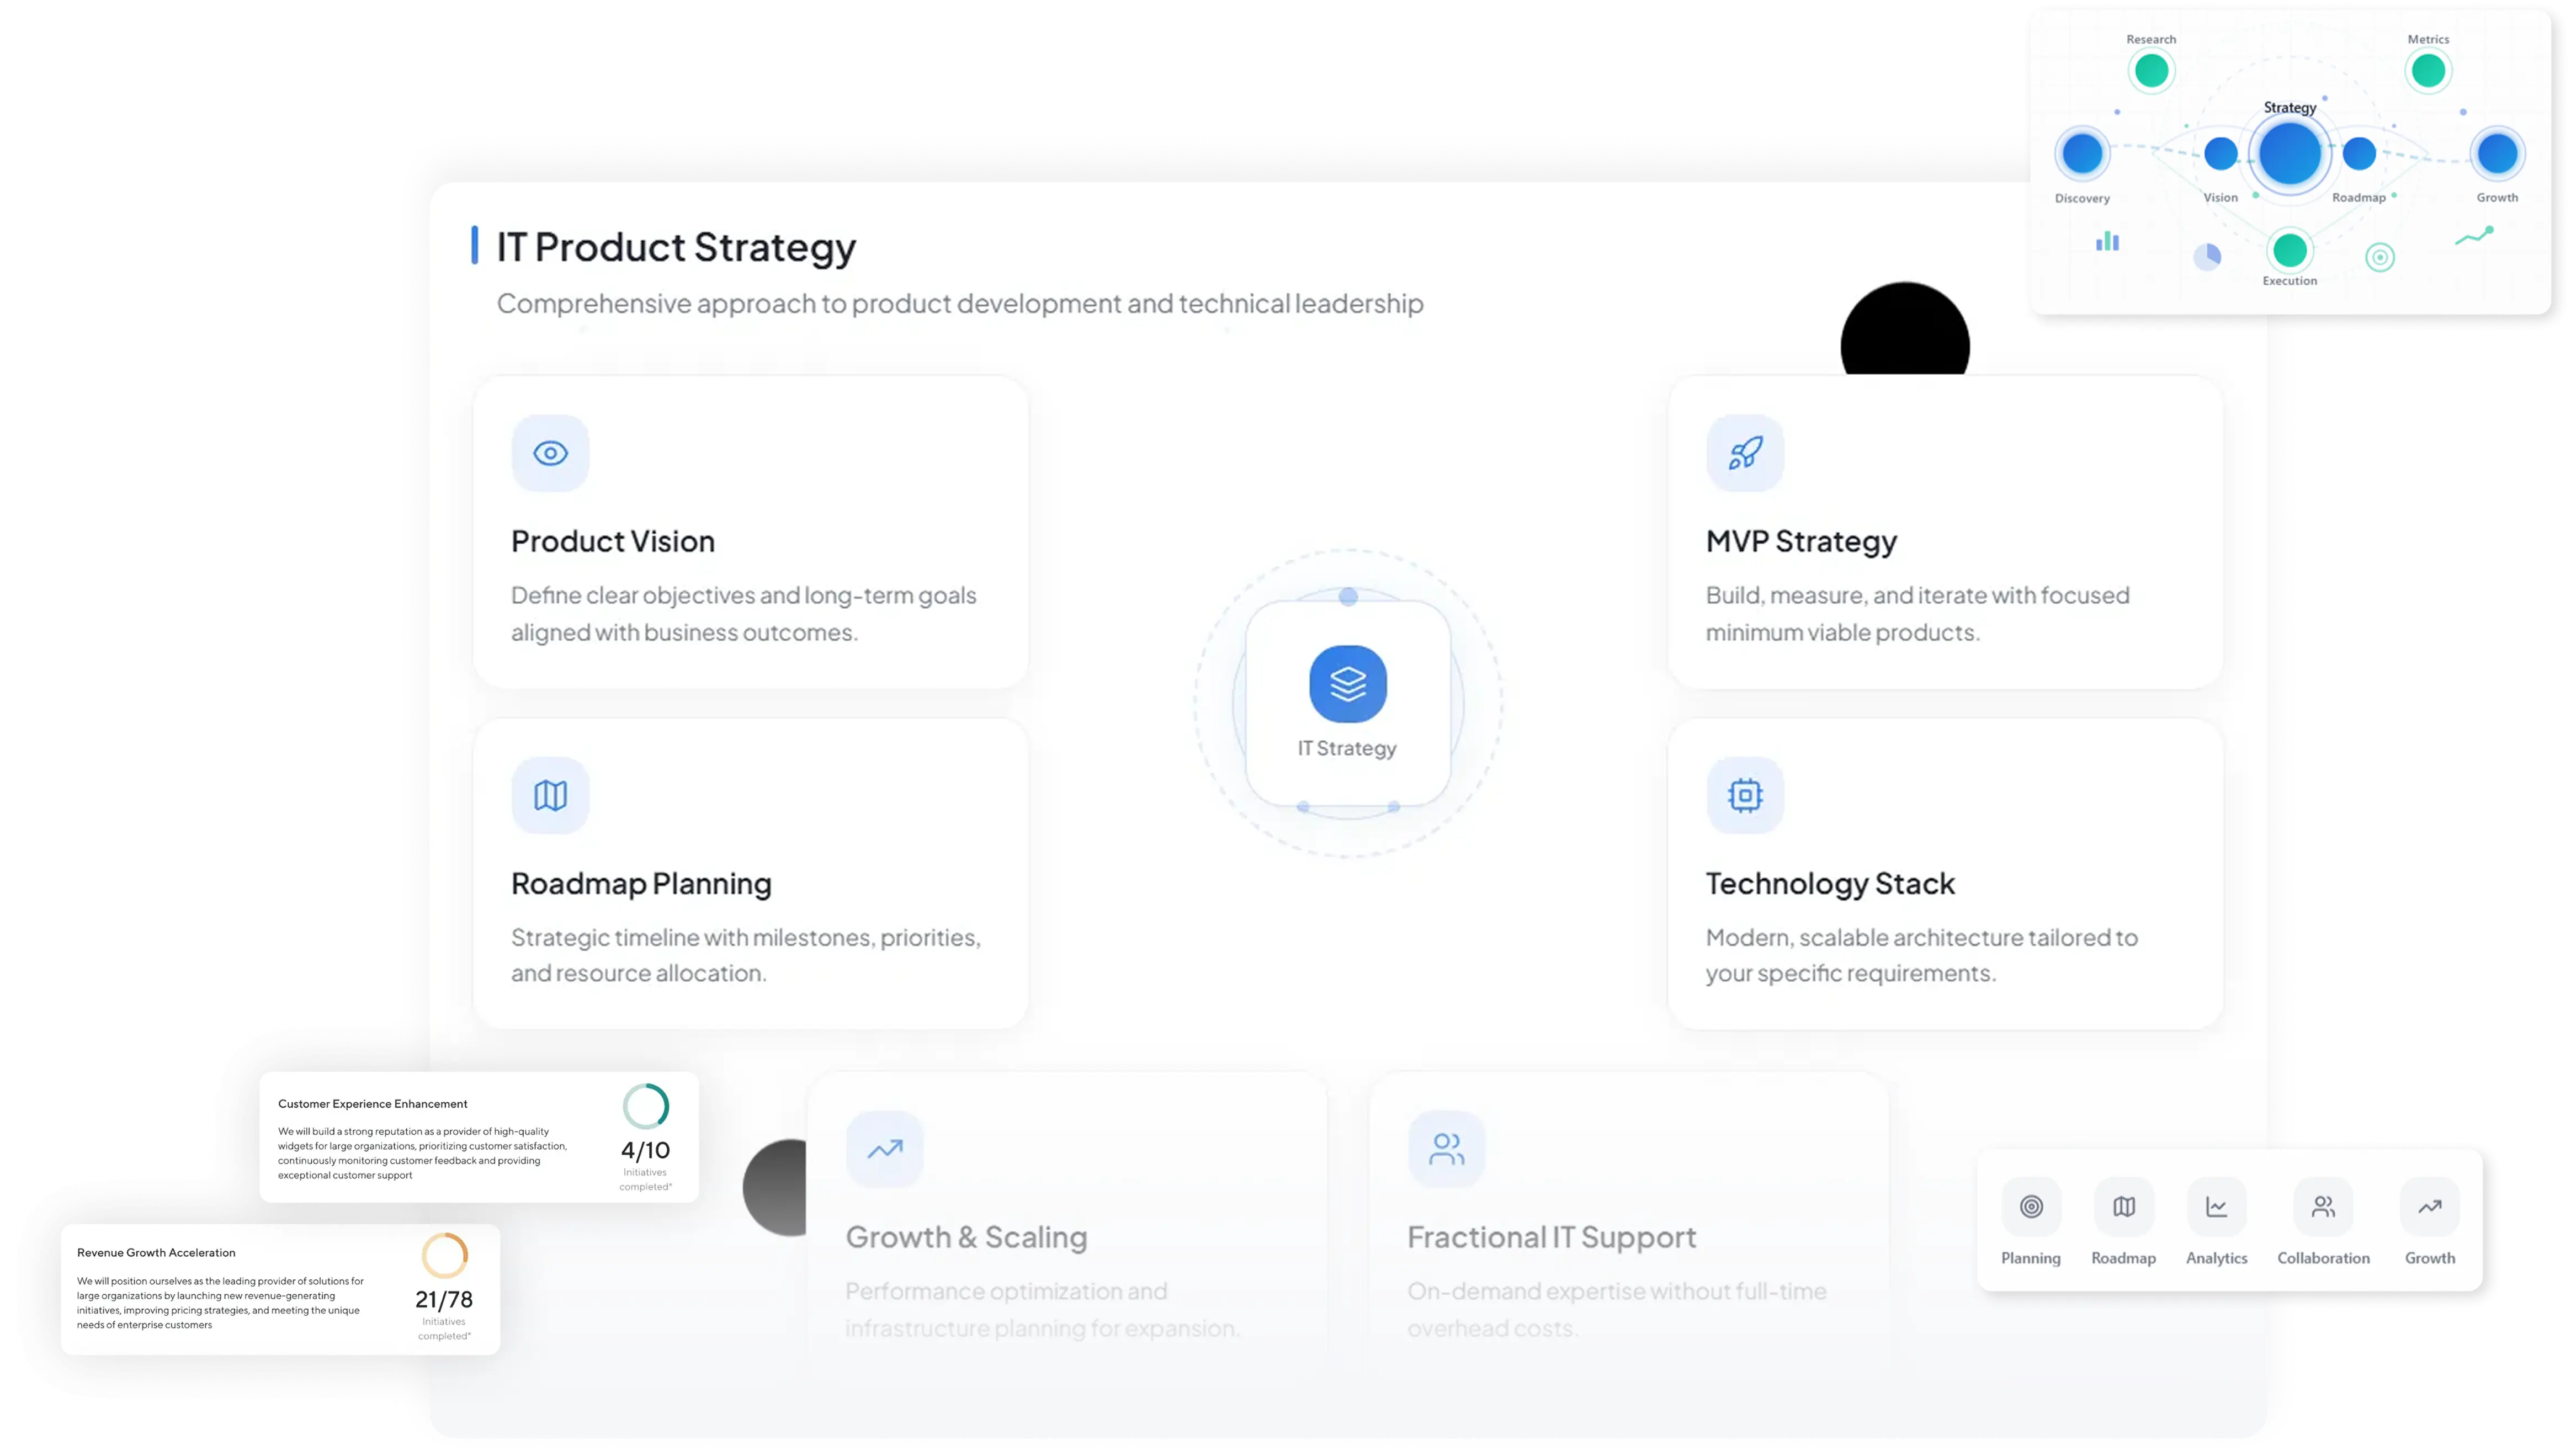Select Growth in the bottom toolbar
This screenshot has height=1456, width=2571.
point(2429,1206)
